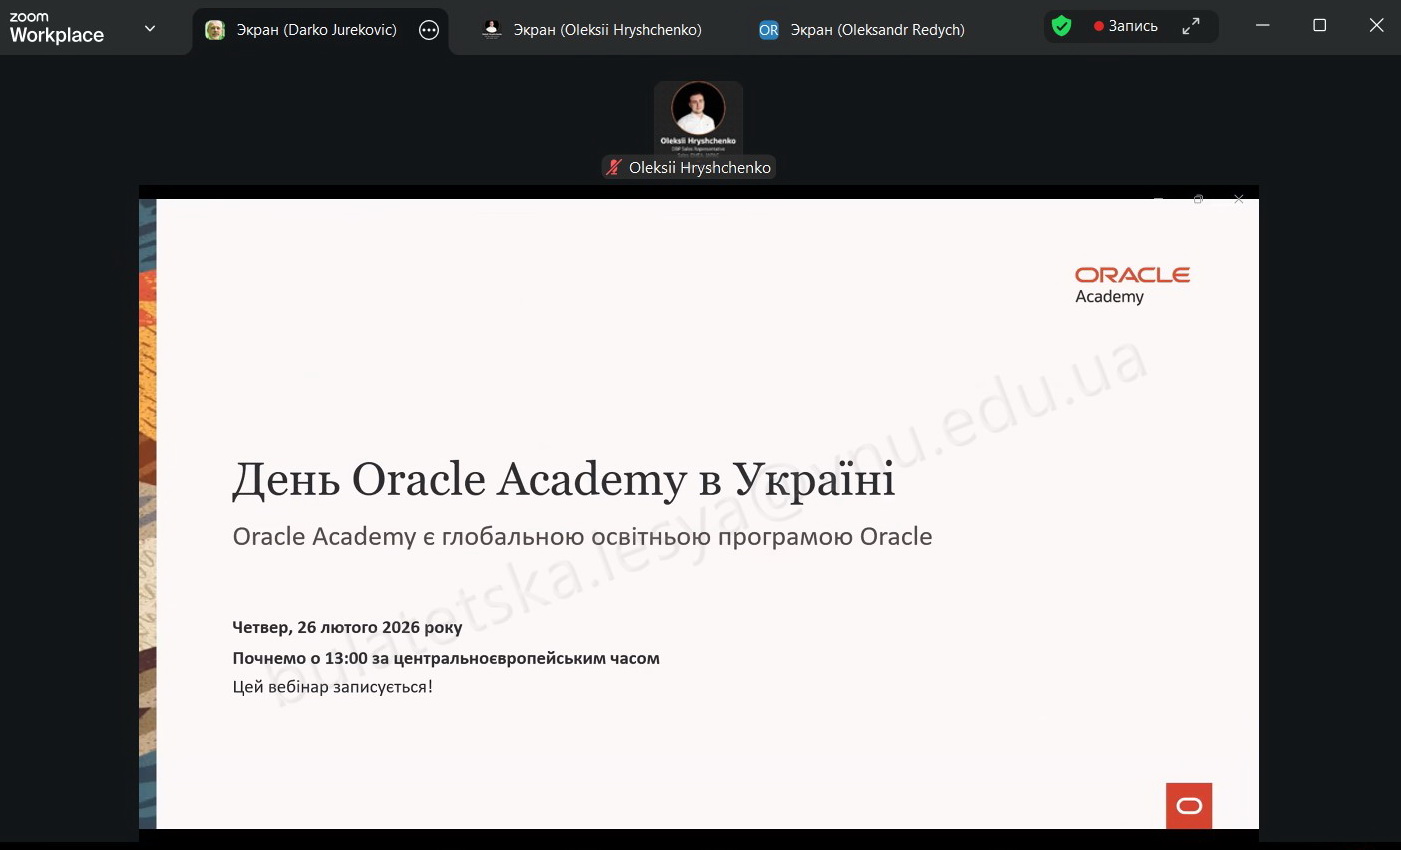Click the red recording indicator "Запись"

[x=1126, y=26]
